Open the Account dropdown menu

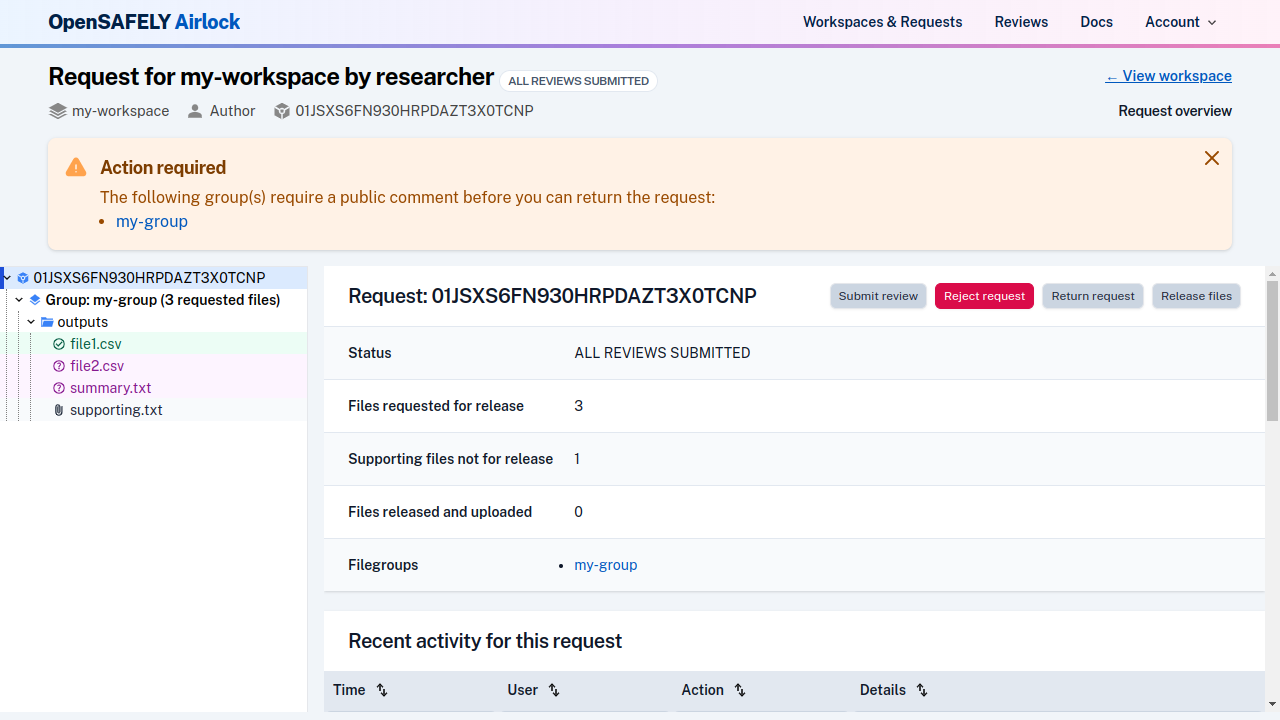click(x=1180, y=22)
